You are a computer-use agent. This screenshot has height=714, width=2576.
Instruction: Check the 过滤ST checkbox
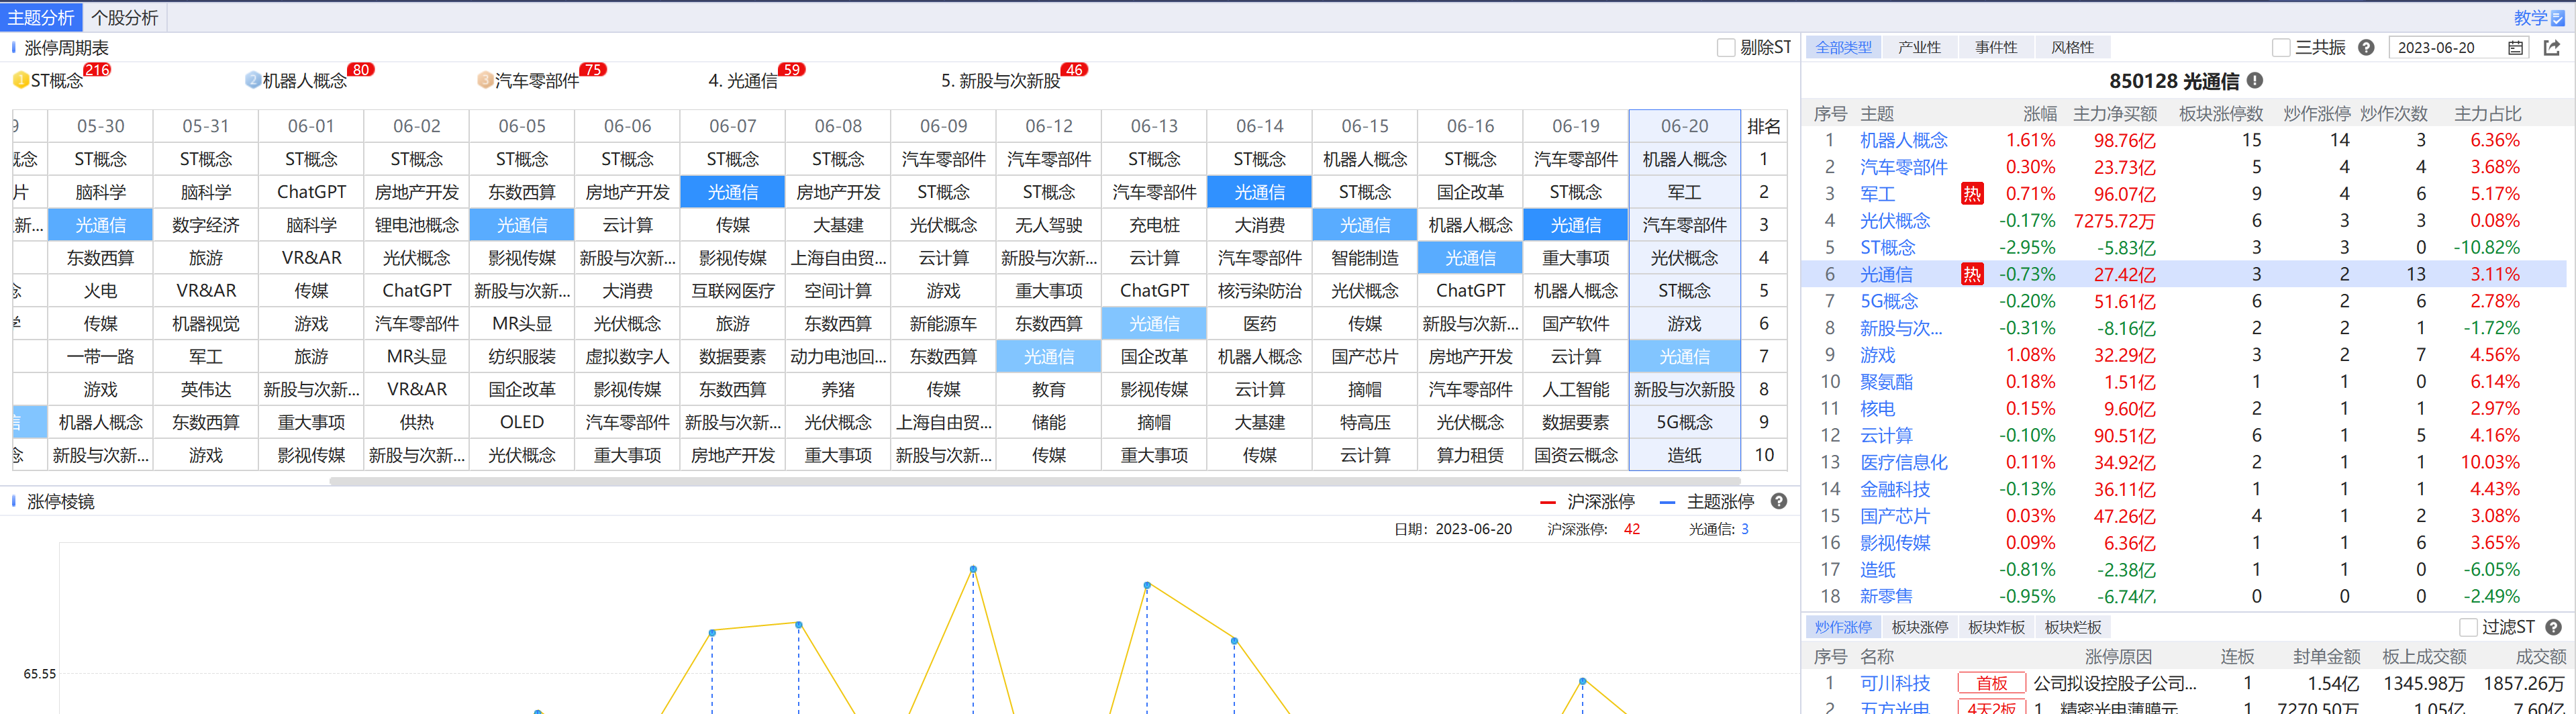tap(2468, 627)
